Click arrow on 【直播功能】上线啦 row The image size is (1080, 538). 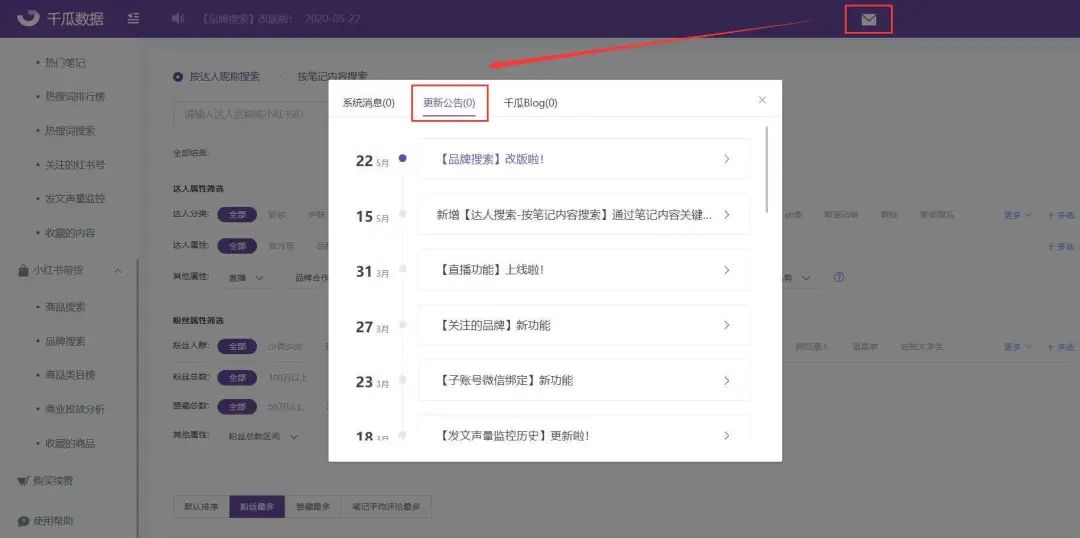coord(727,270)
